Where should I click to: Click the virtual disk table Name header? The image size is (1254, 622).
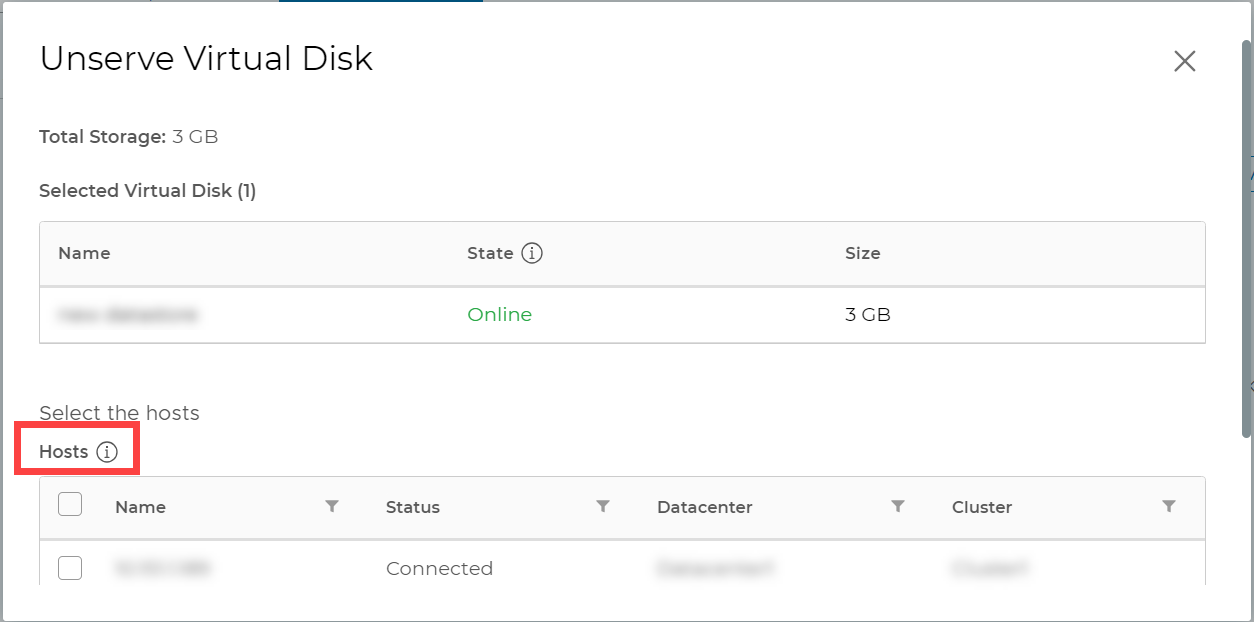[x=84, y=253]
